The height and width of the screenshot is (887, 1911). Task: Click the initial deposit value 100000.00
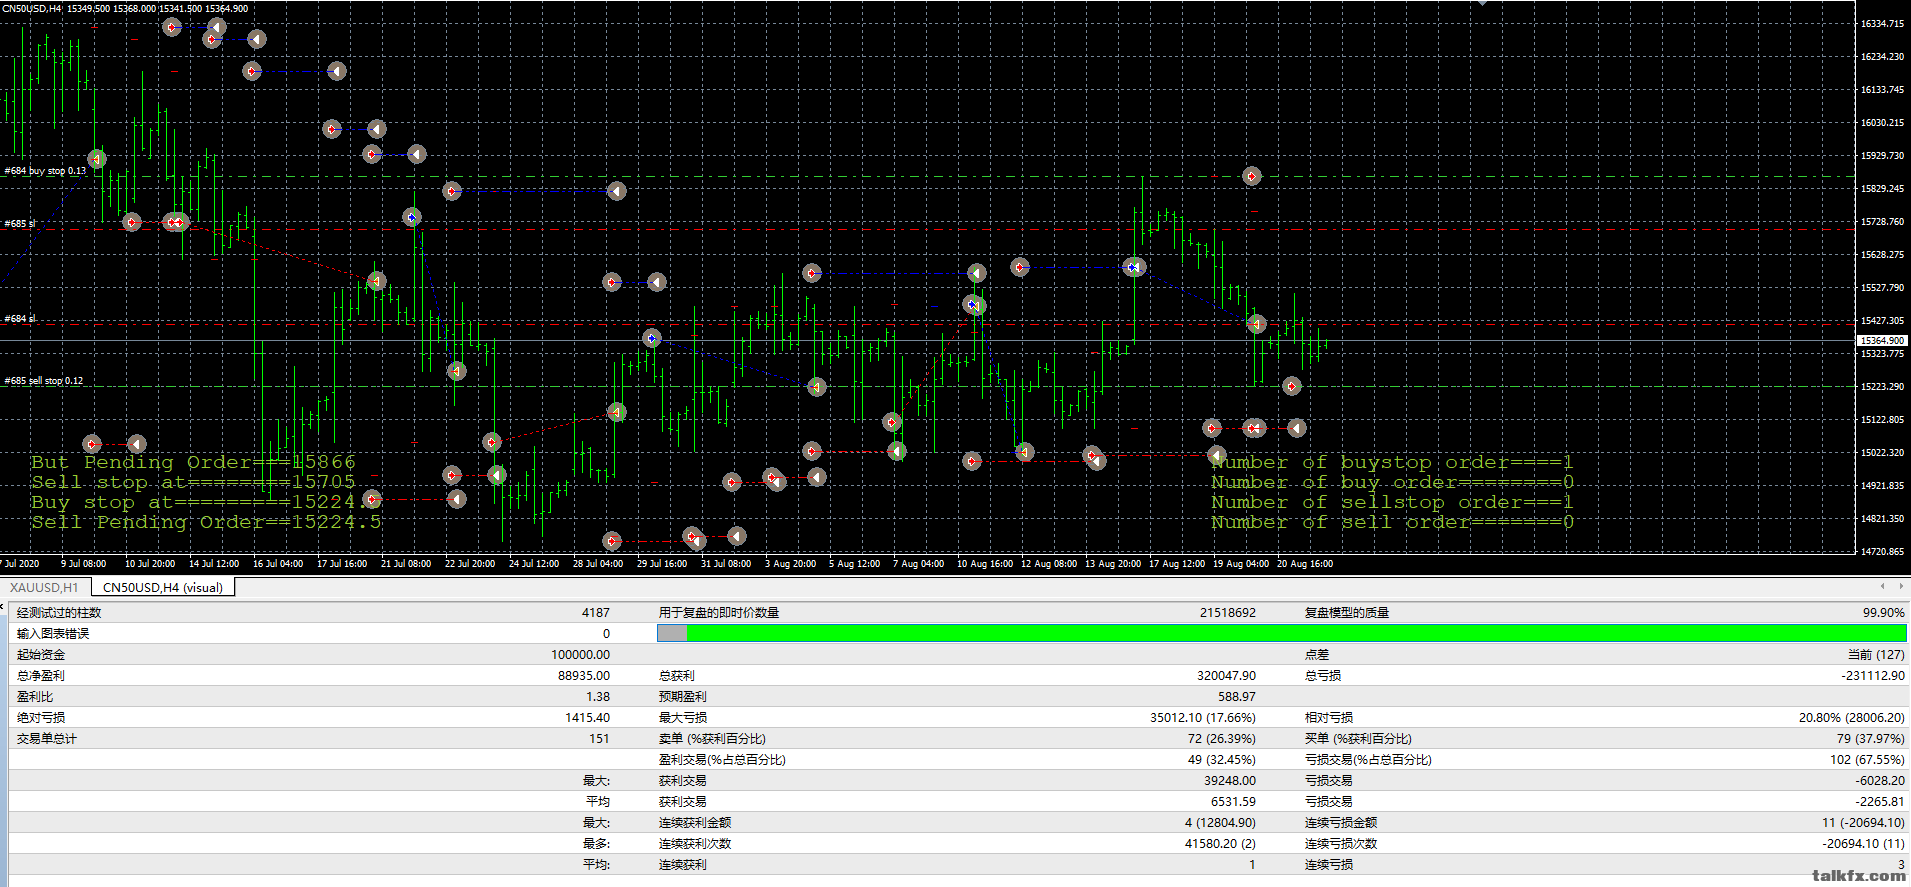(580, 654)
